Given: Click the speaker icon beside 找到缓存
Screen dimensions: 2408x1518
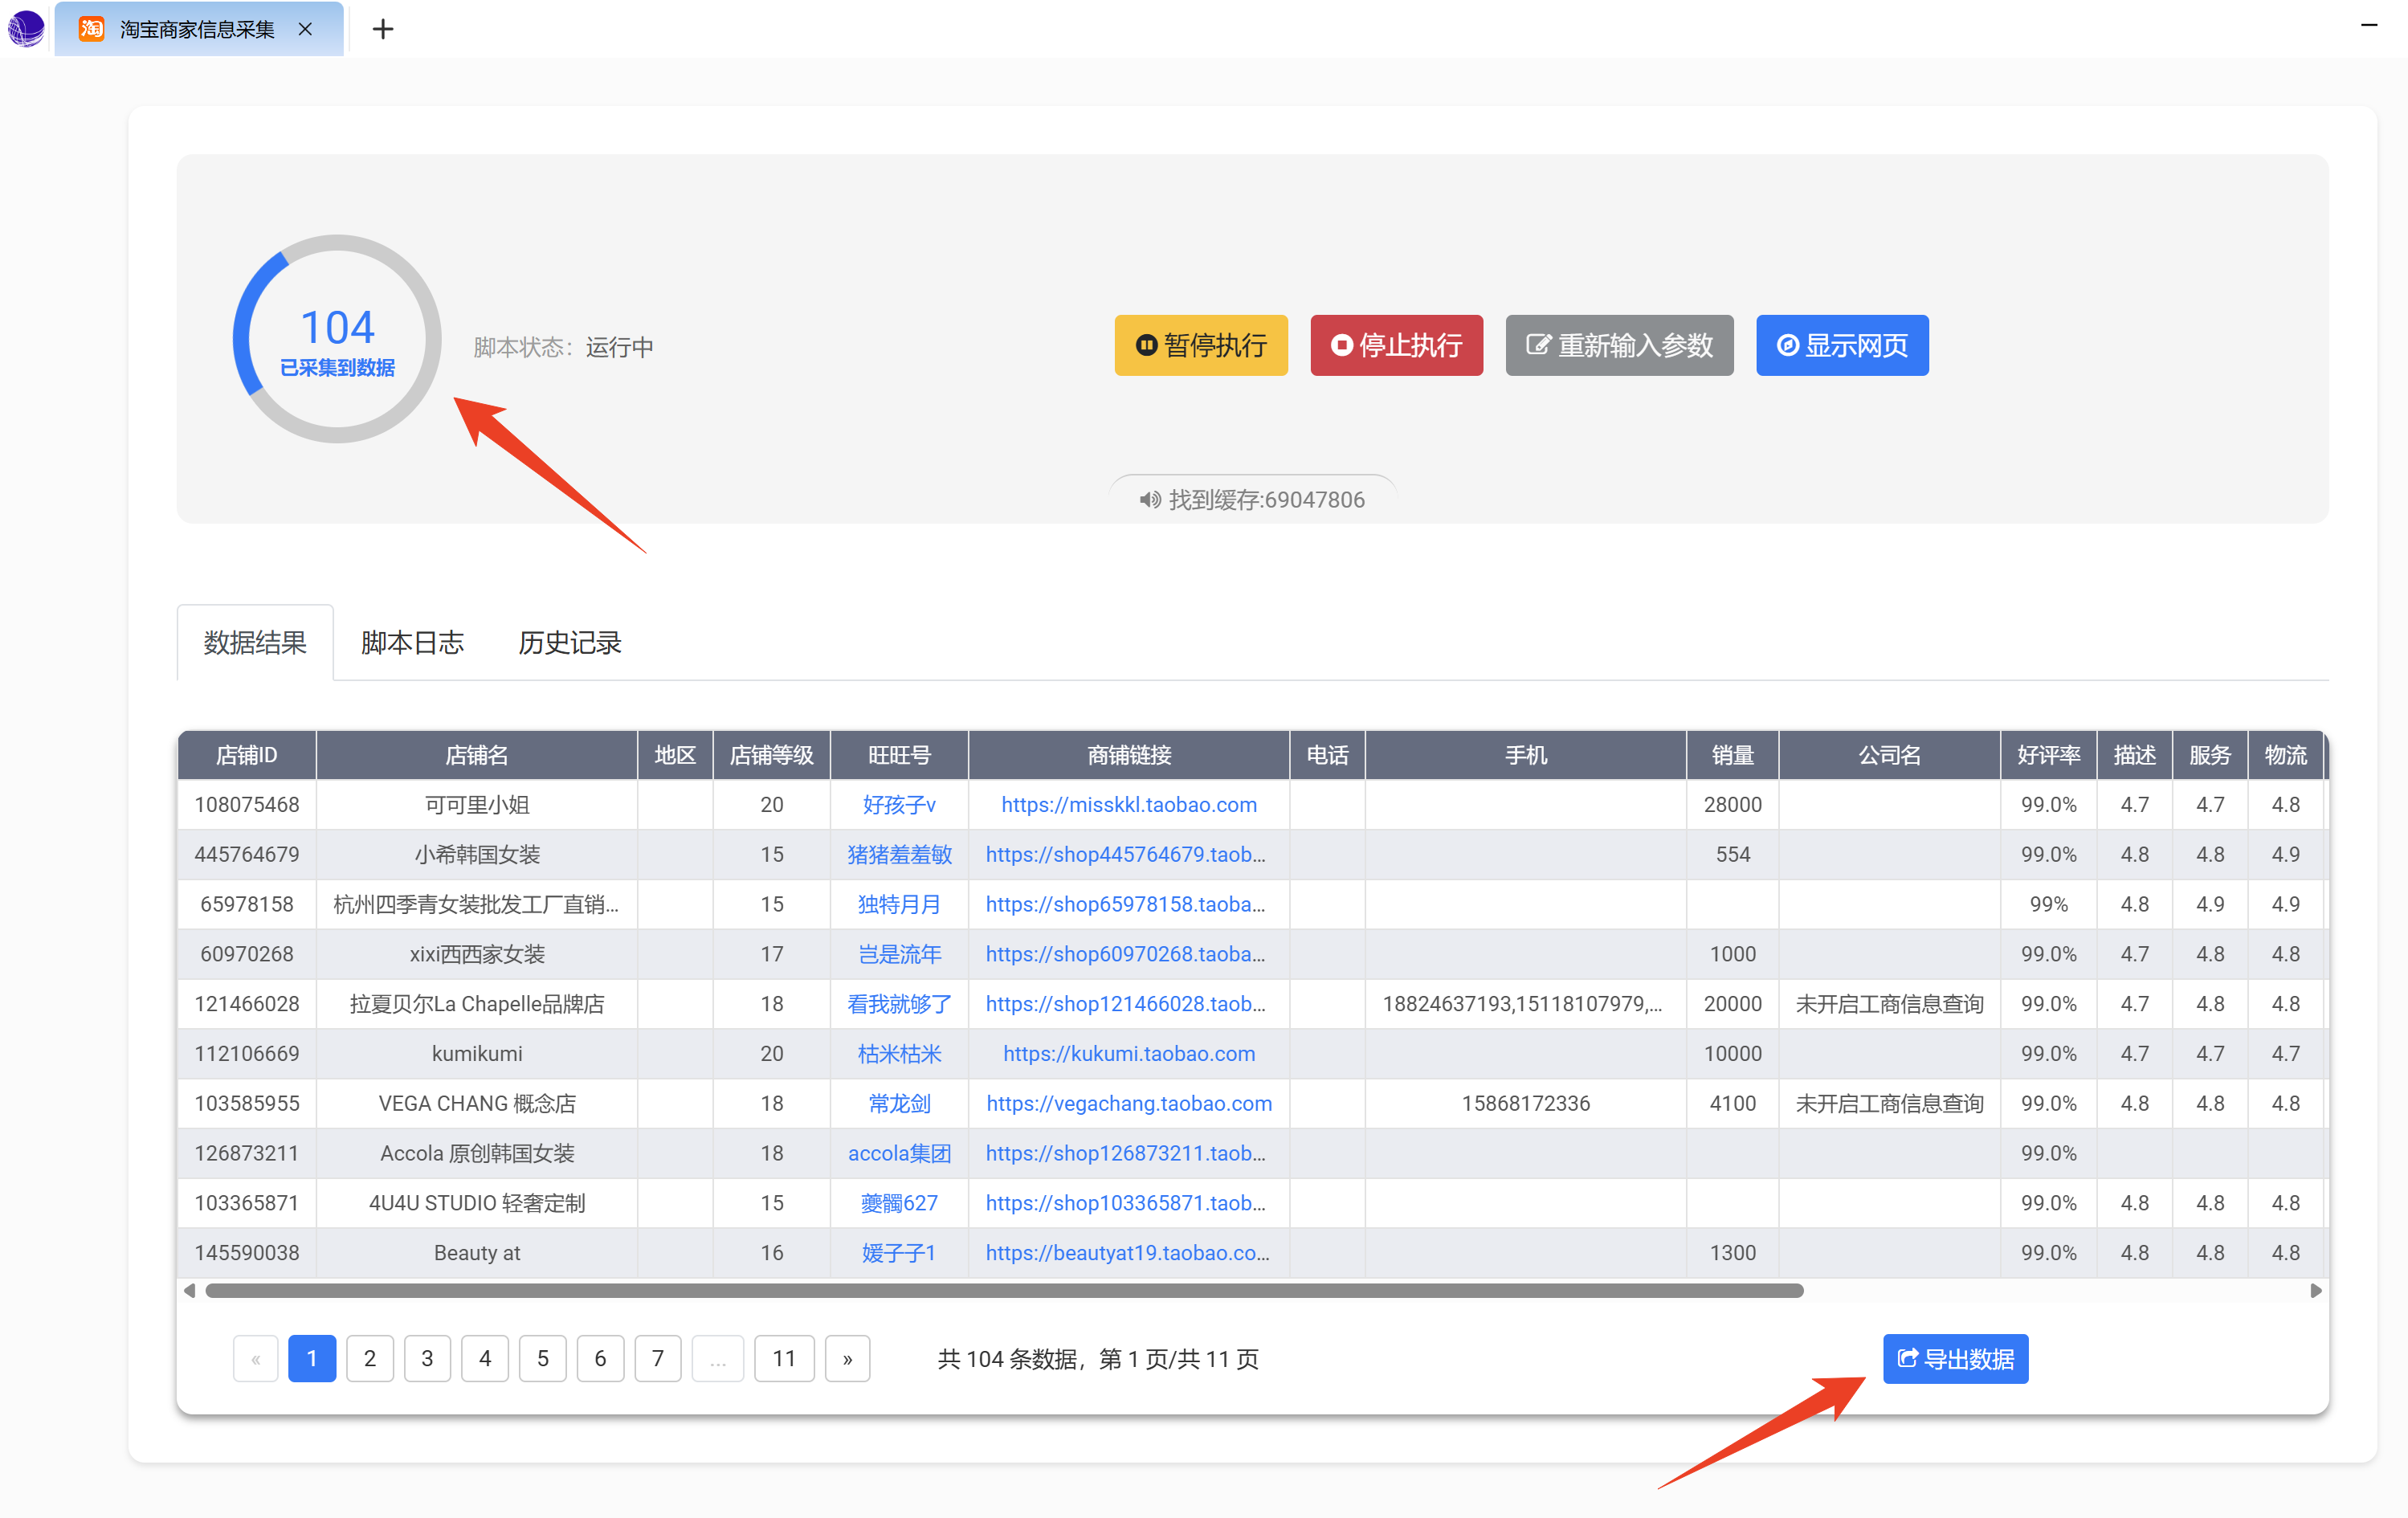Looking at the screenshot, I should [1150, 500].
